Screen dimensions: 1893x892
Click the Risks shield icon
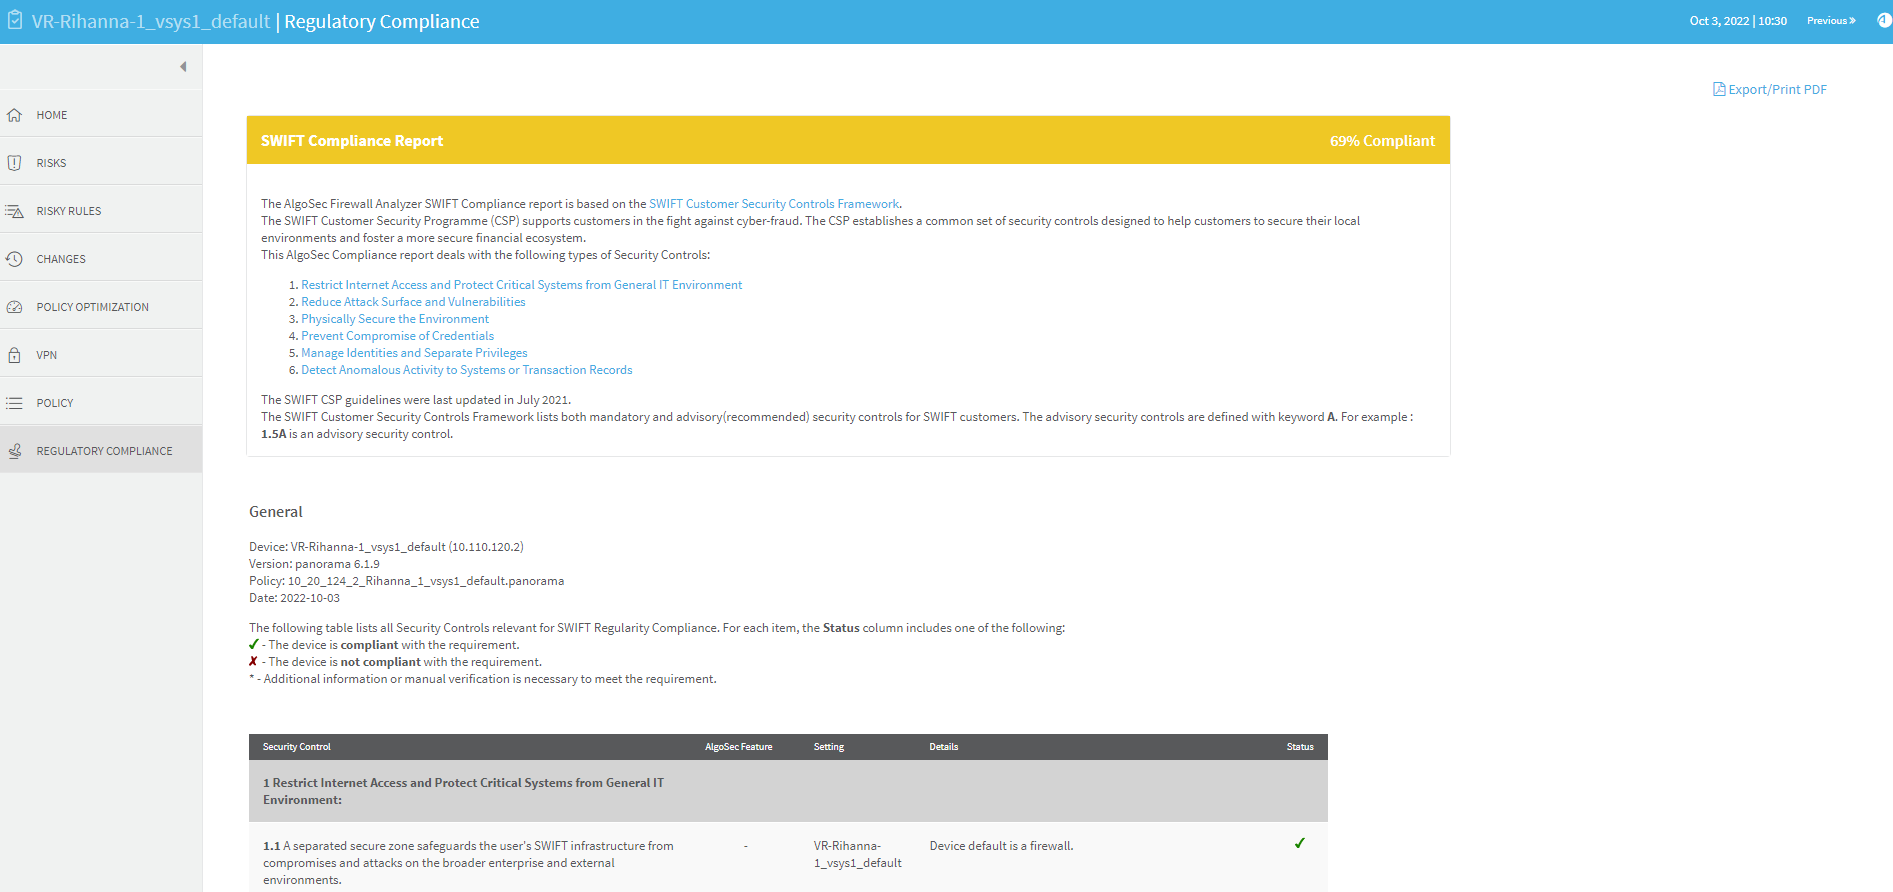[x=14, y=163]
